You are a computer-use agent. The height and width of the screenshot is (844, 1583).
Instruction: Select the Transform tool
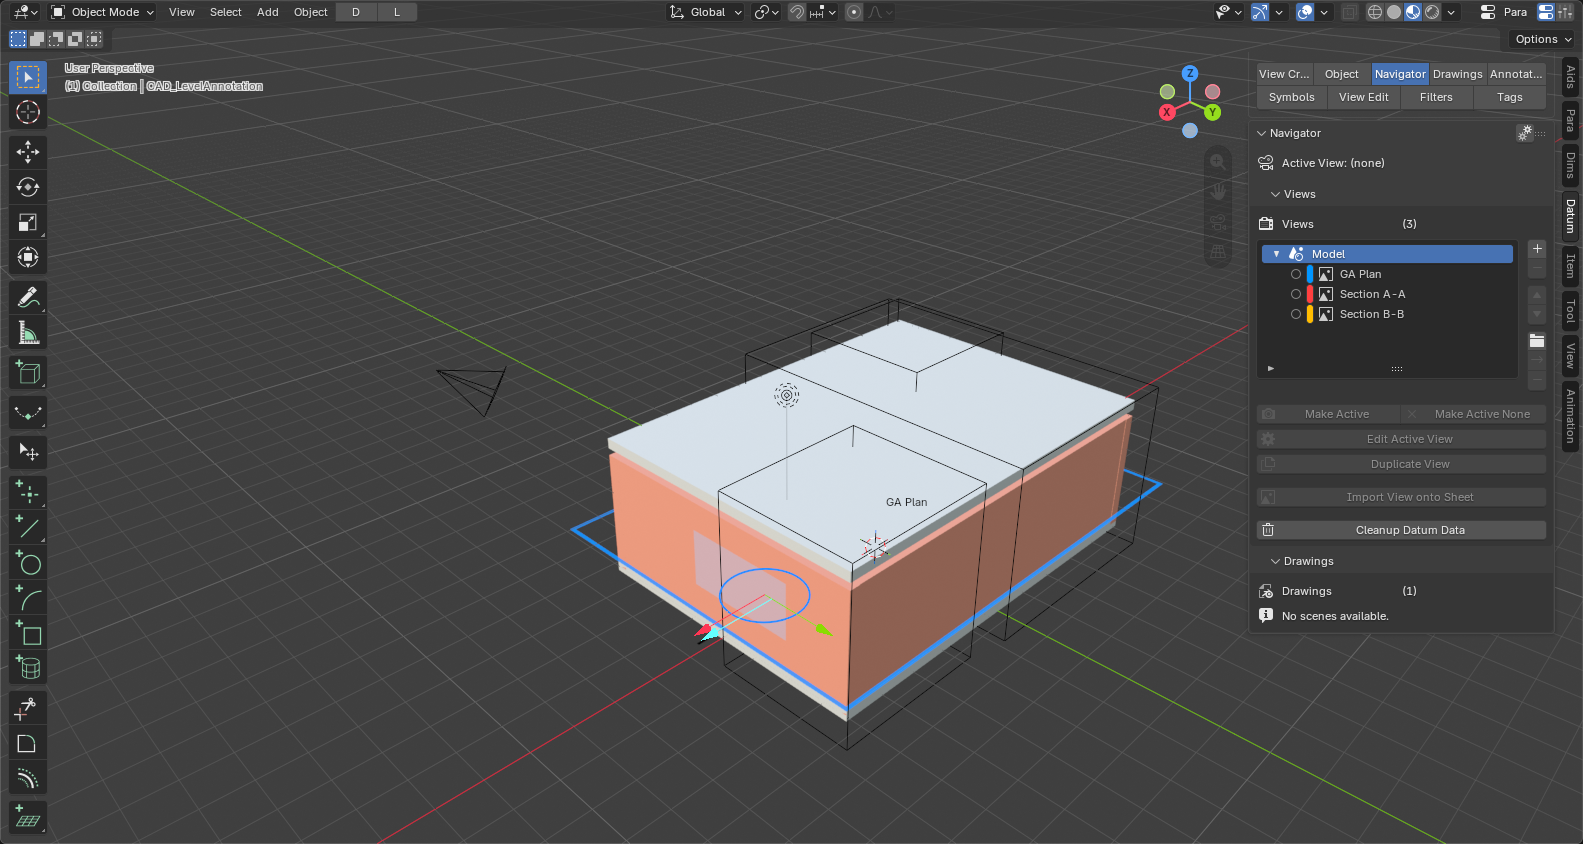point(28,257)
